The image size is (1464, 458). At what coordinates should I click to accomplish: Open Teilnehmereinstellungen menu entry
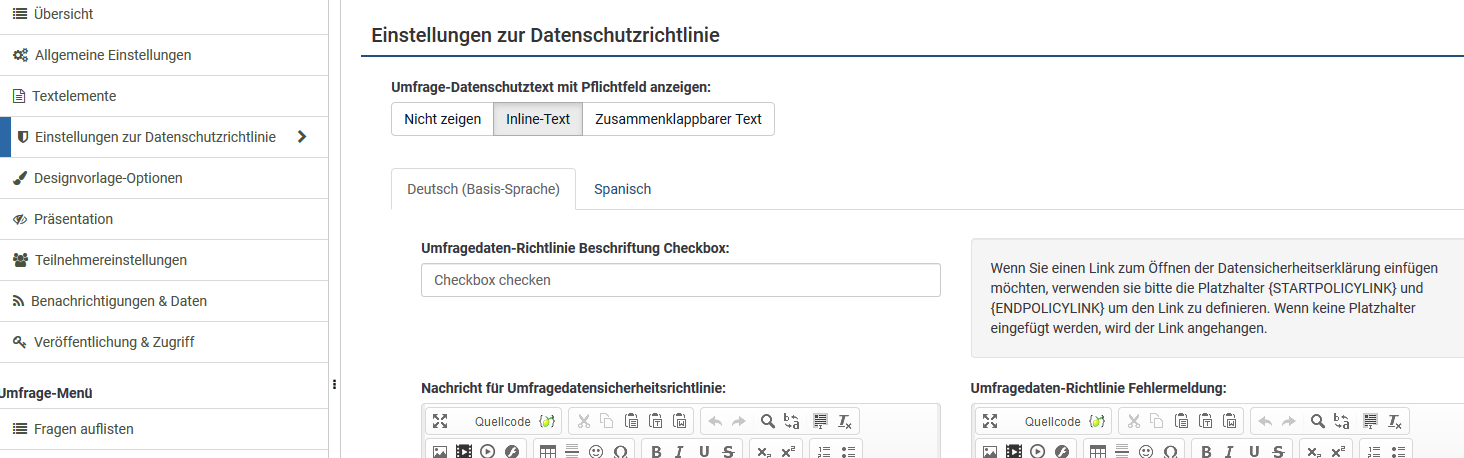click(110, 260)
